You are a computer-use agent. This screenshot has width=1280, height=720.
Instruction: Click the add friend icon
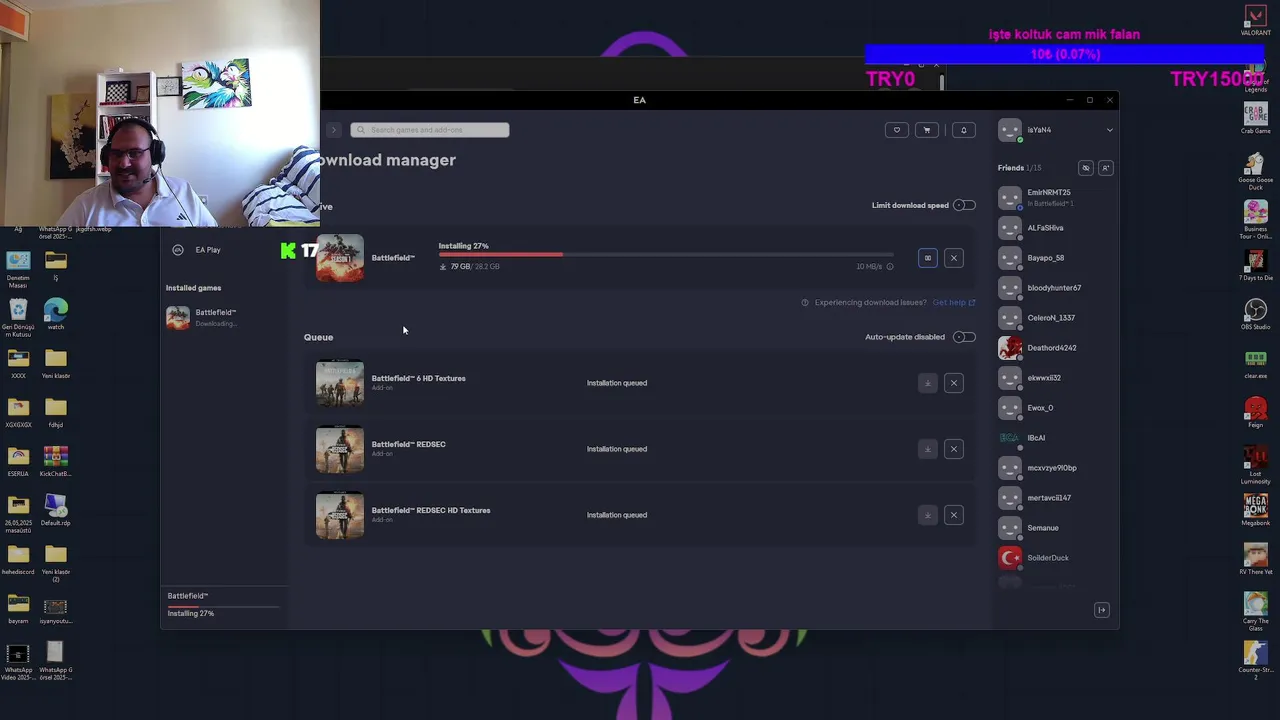pos(1105,168)
